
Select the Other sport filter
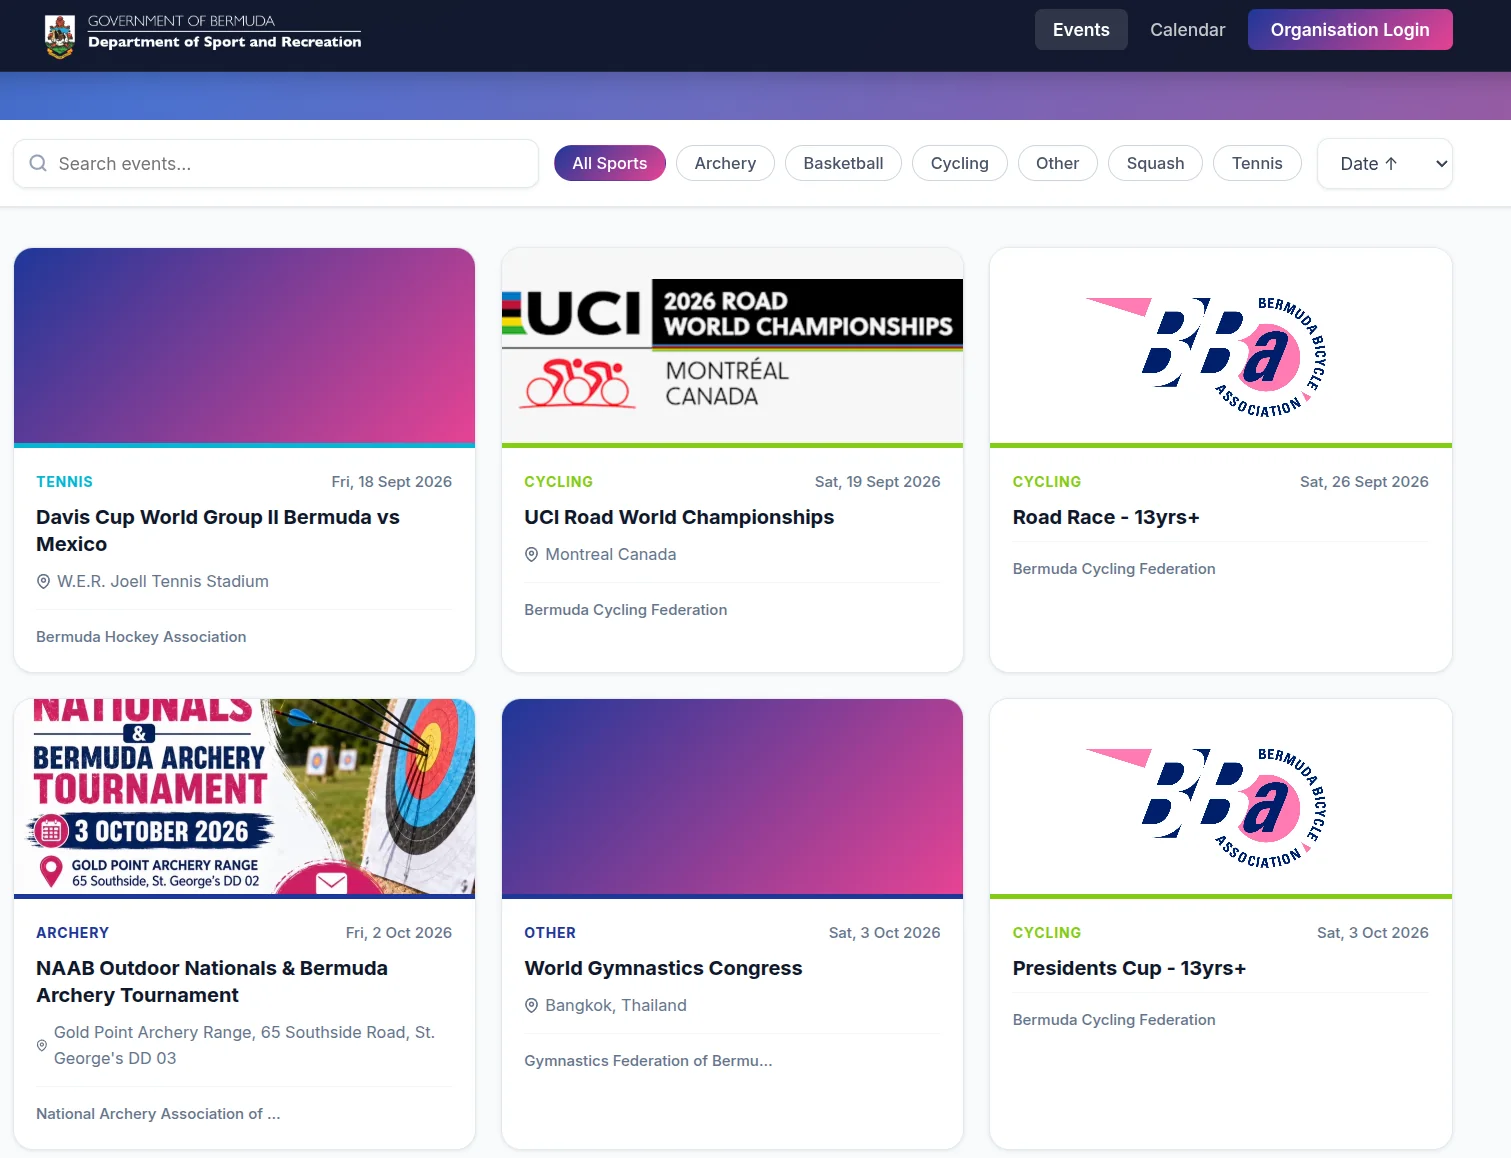1057,163
